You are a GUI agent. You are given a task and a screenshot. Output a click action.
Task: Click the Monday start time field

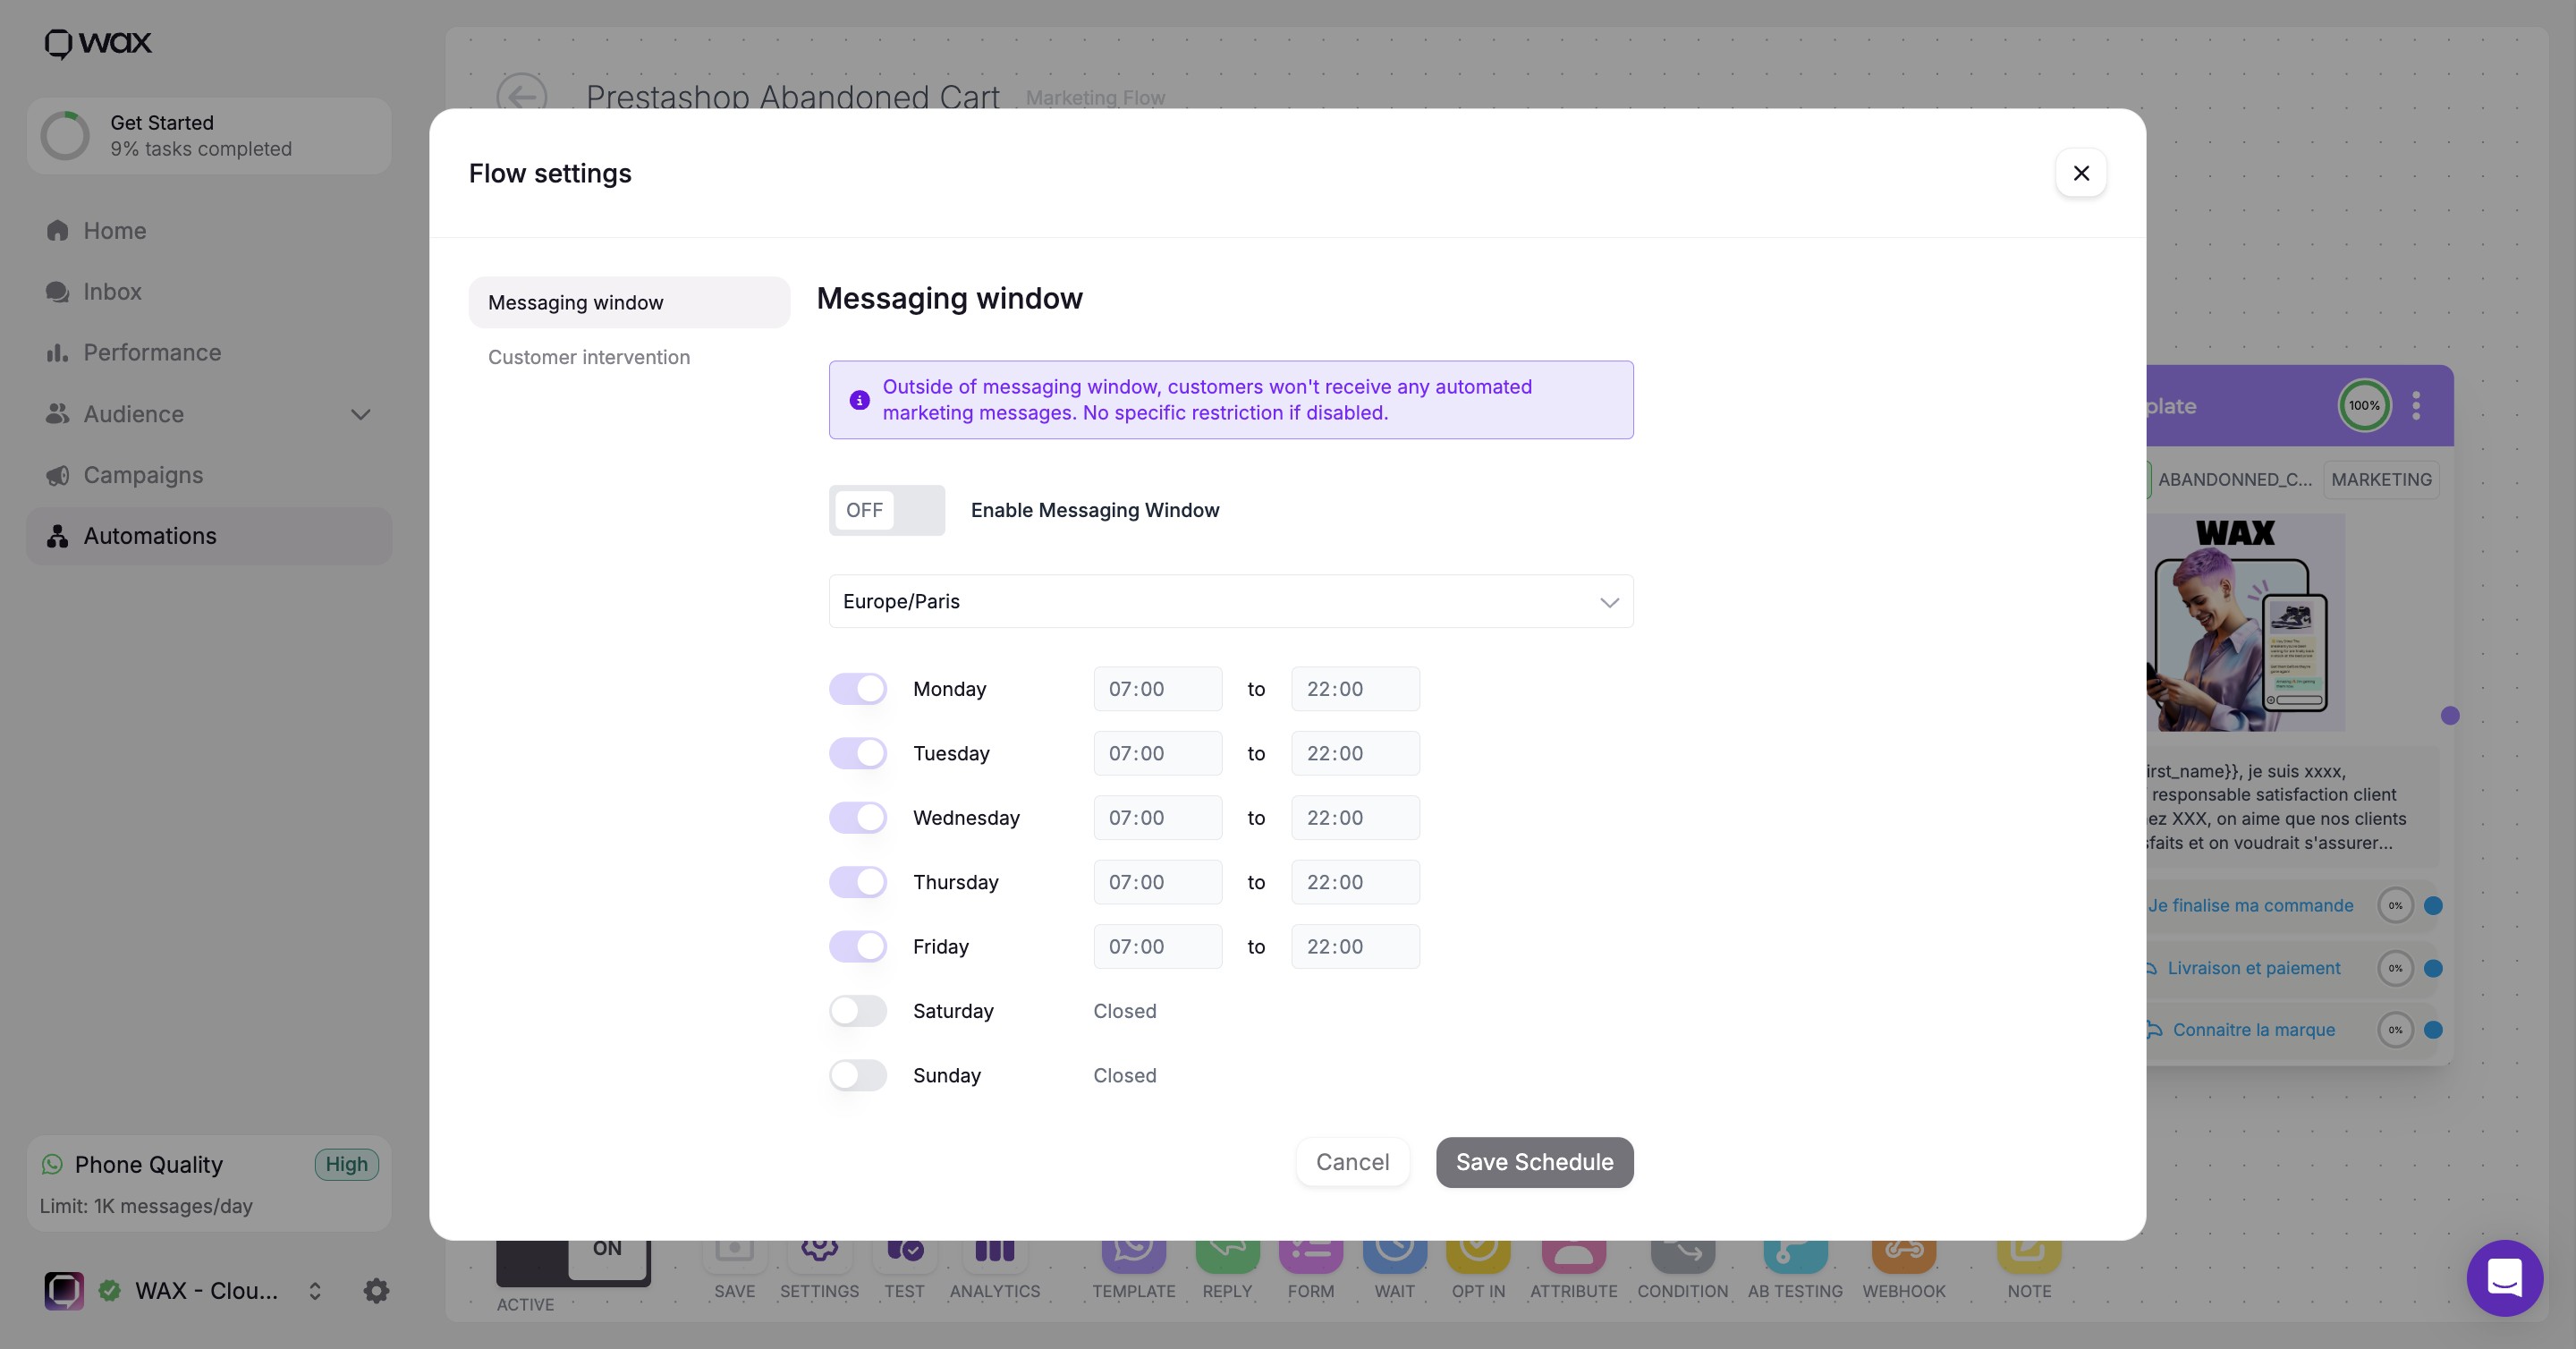(1157, 689)
